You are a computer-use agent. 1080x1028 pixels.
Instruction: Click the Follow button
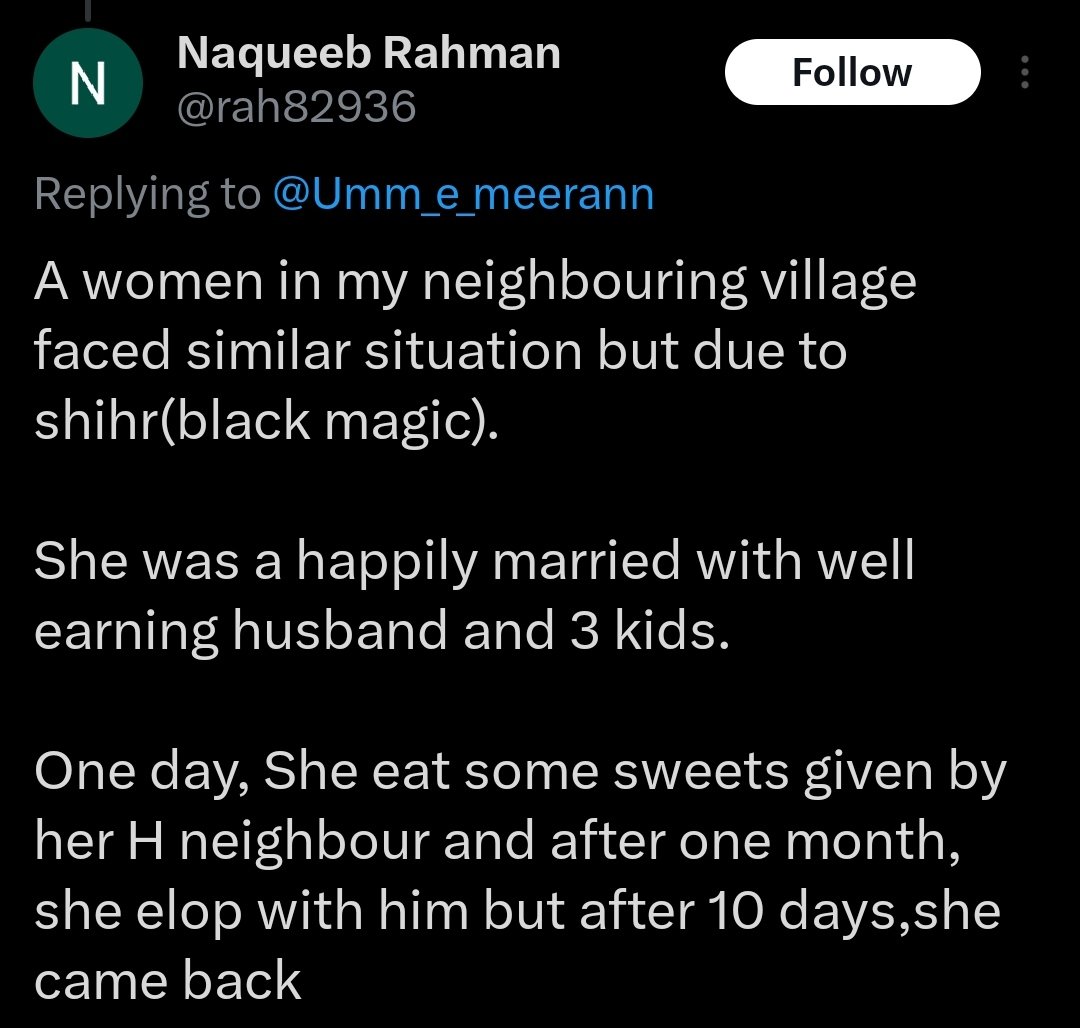852,73
